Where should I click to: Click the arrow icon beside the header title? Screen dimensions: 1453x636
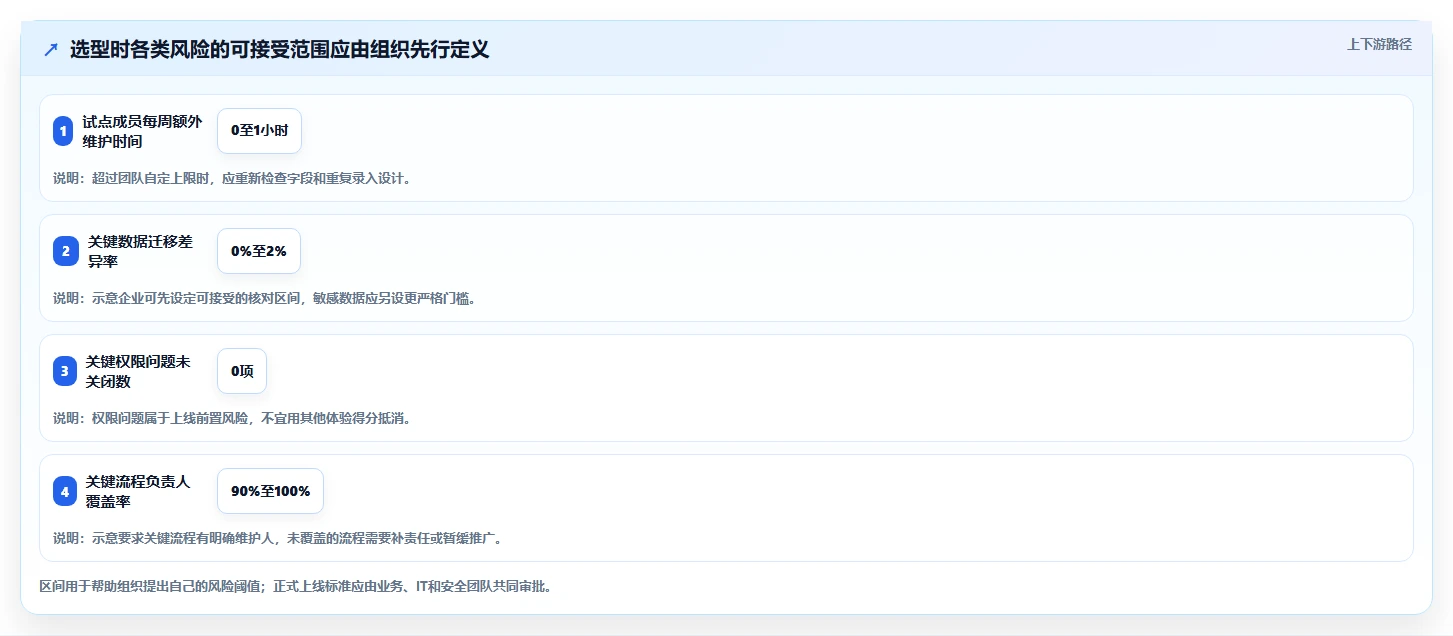pos(51,50)
